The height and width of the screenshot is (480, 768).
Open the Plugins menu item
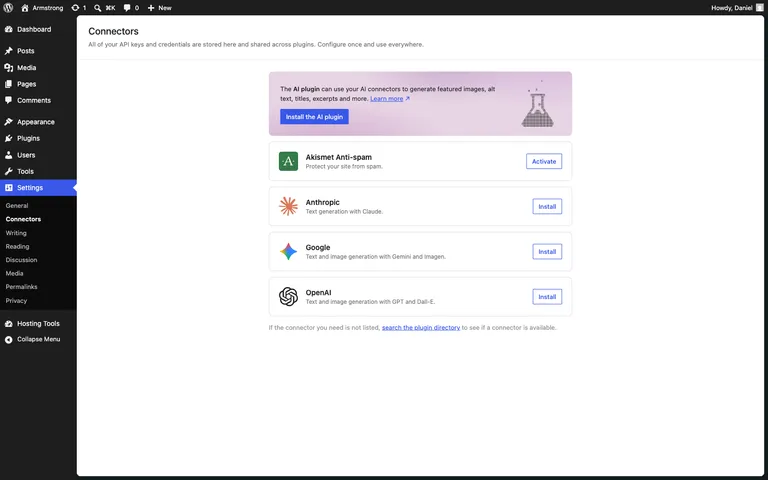point(38,139)
